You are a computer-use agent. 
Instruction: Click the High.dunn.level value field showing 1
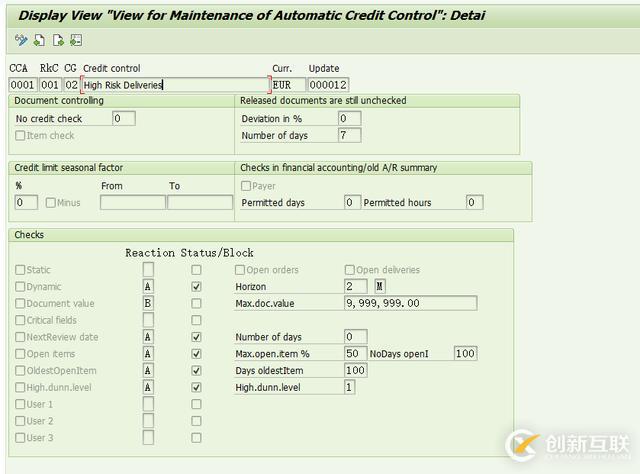tap(350, 387)
